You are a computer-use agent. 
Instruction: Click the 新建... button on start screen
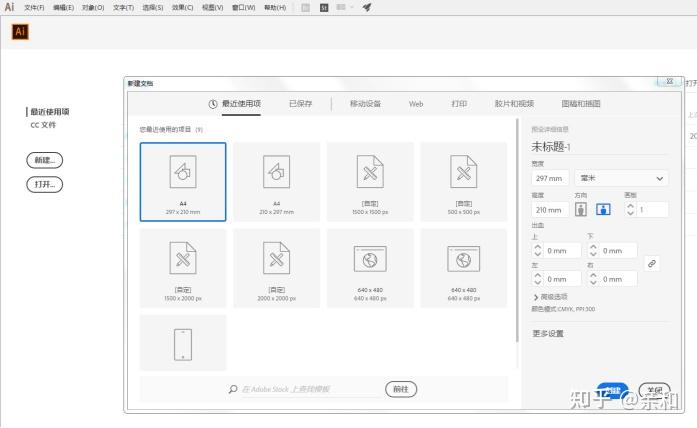tap(44, 160)
